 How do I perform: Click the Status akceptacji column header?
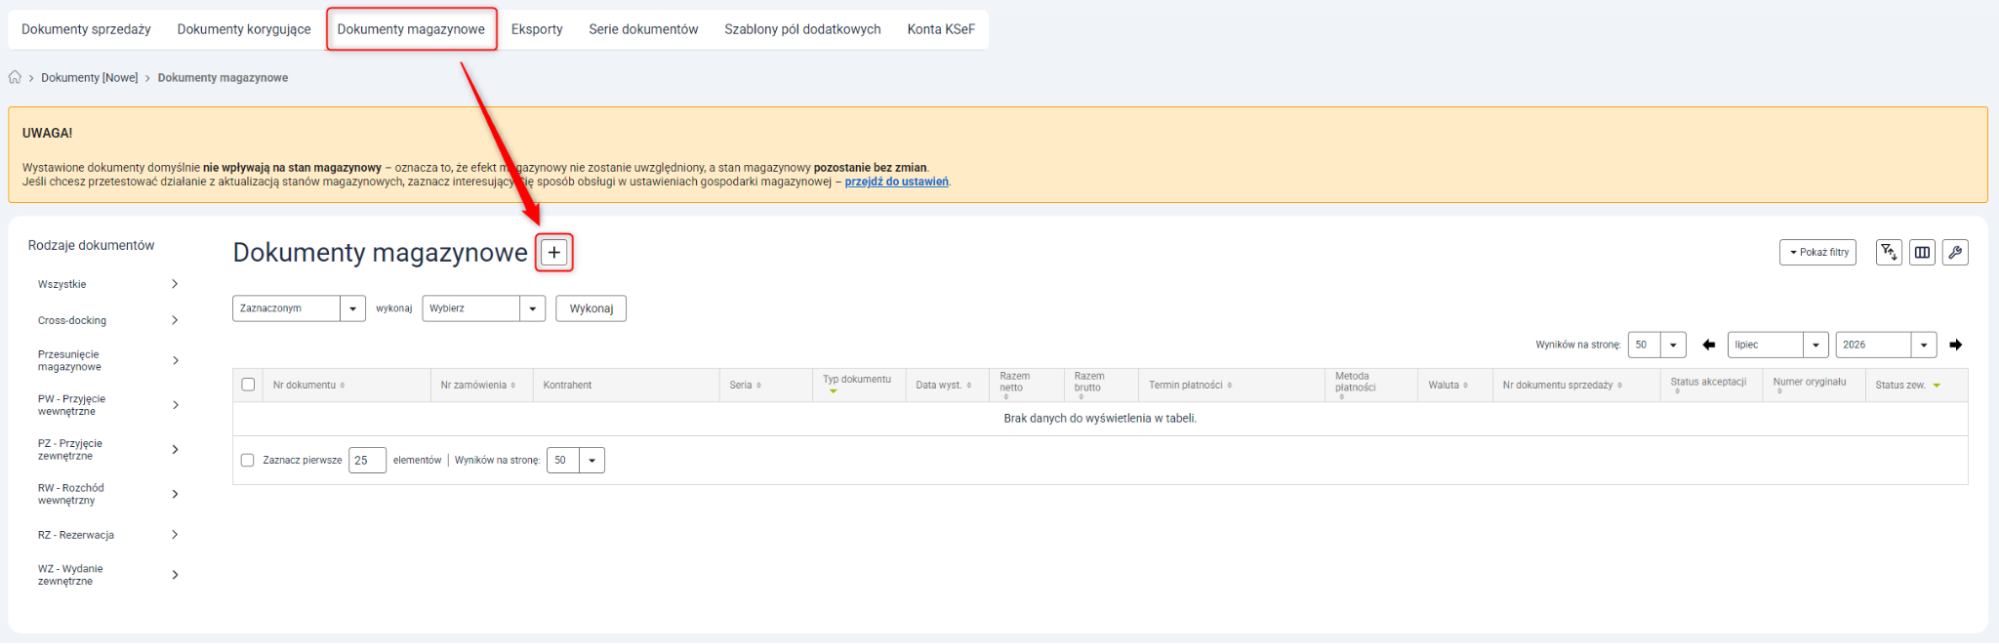tap(1708, 383)
